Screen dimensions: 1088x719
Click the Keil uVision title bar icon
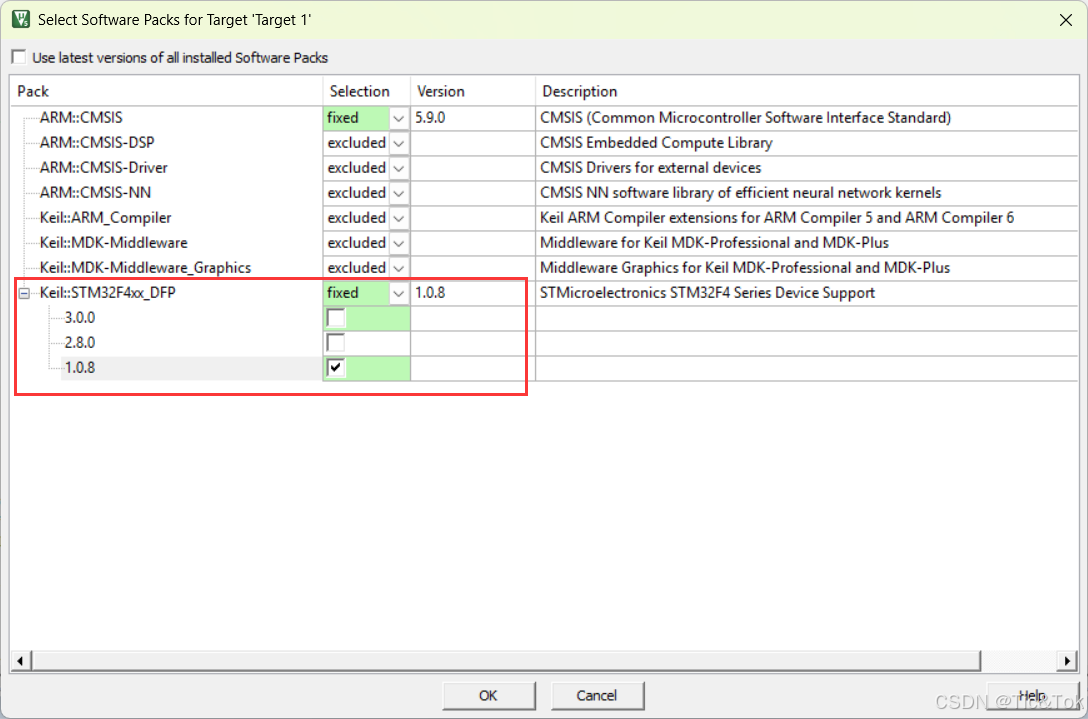click(x=21, y=19)
